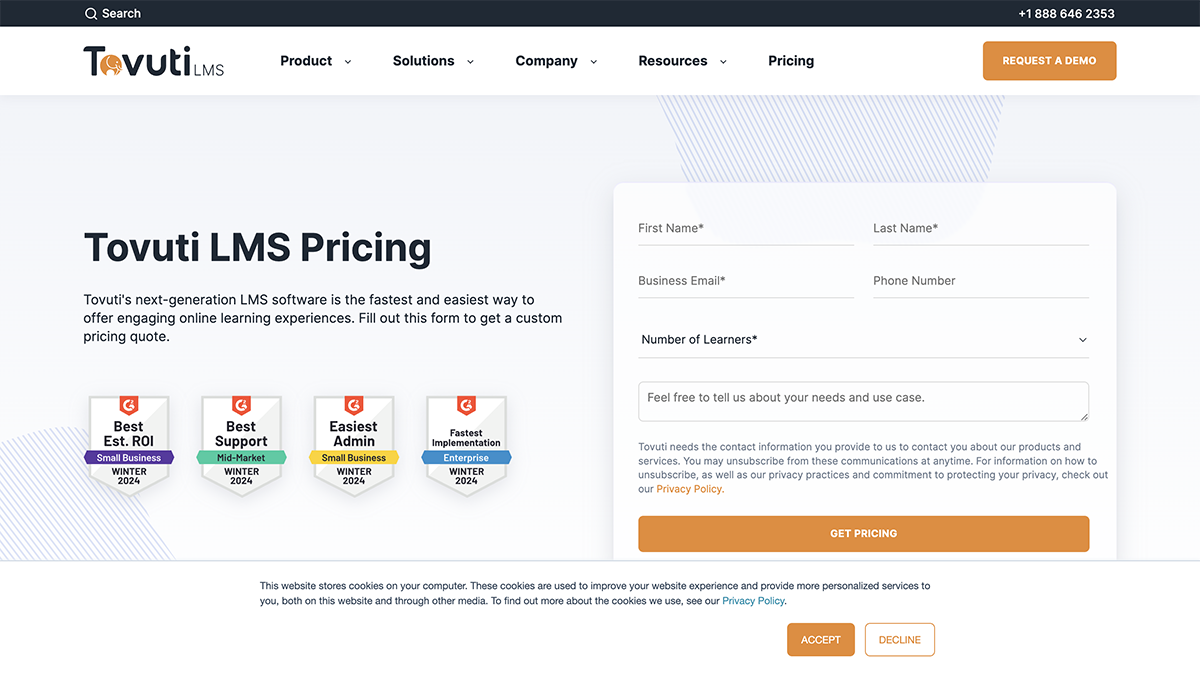Open the Solutions menu chevron

470,61
